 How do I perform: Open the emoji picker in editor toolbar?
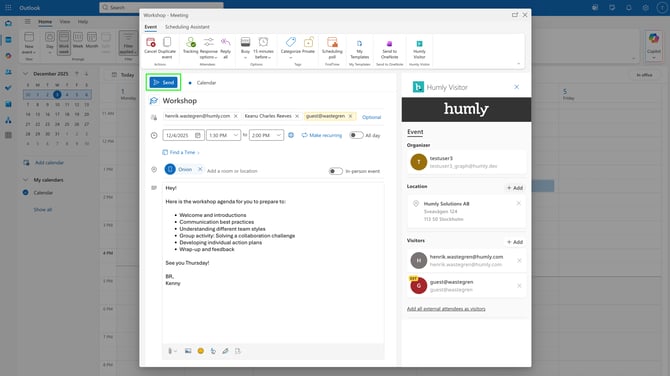200,351
